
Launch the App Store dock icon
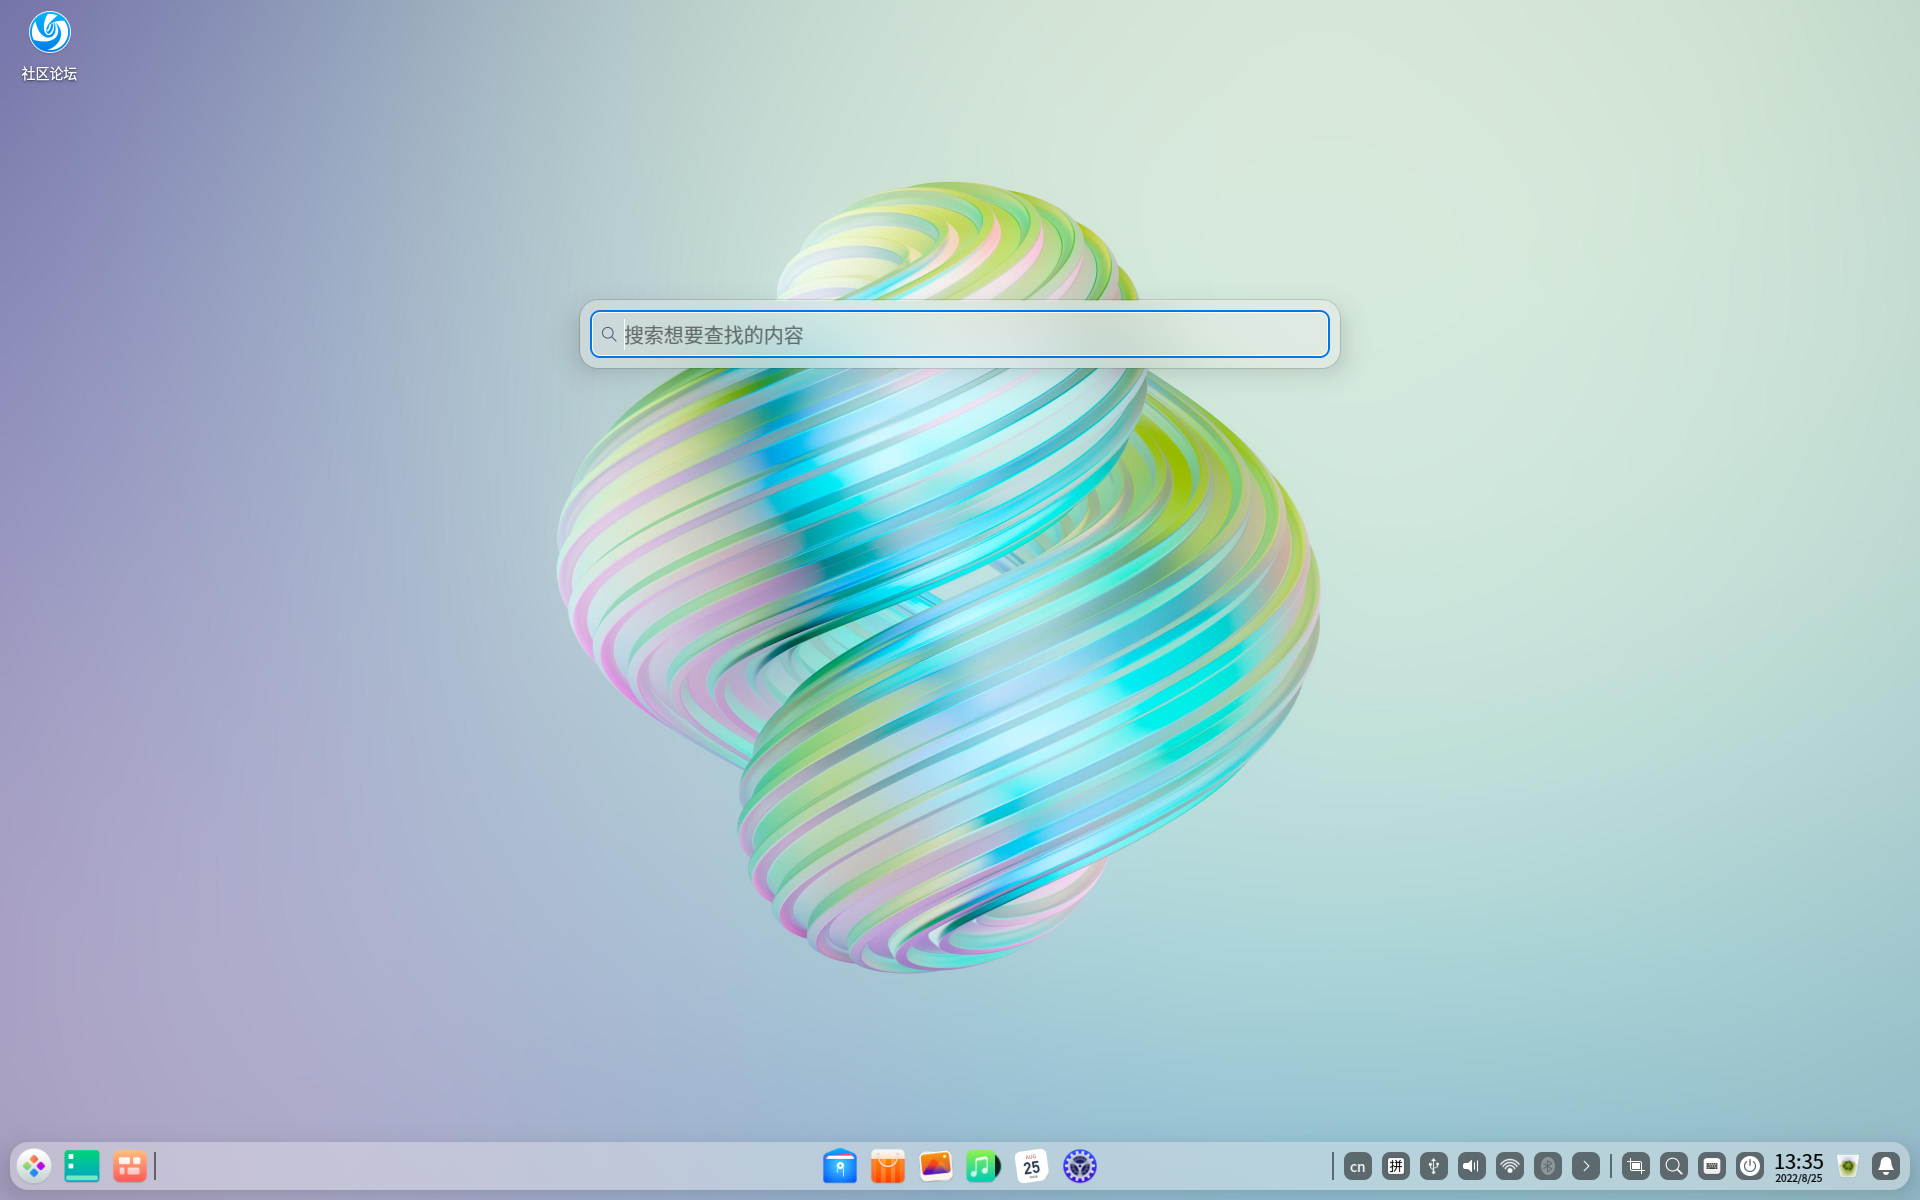point(887,1166)
